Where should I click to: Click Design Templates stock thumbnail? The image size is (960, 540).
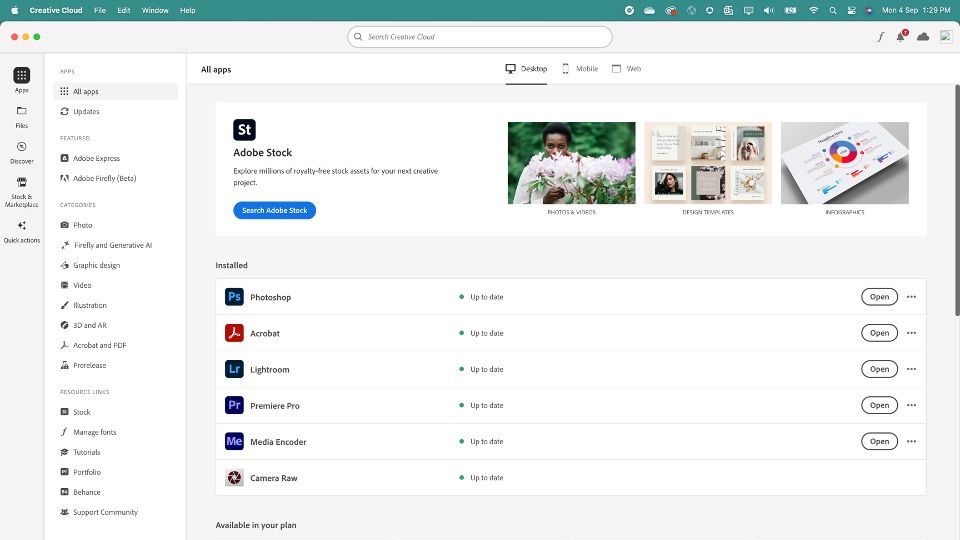(x=708, y=163)
